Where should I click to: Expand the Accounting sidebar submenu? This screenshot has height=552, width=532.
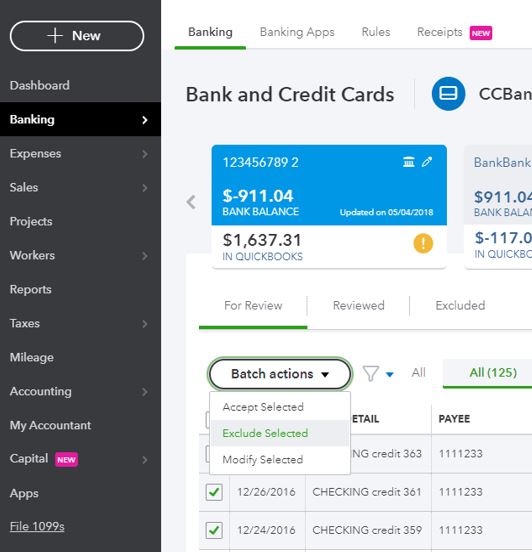click(x=145, y=392)
